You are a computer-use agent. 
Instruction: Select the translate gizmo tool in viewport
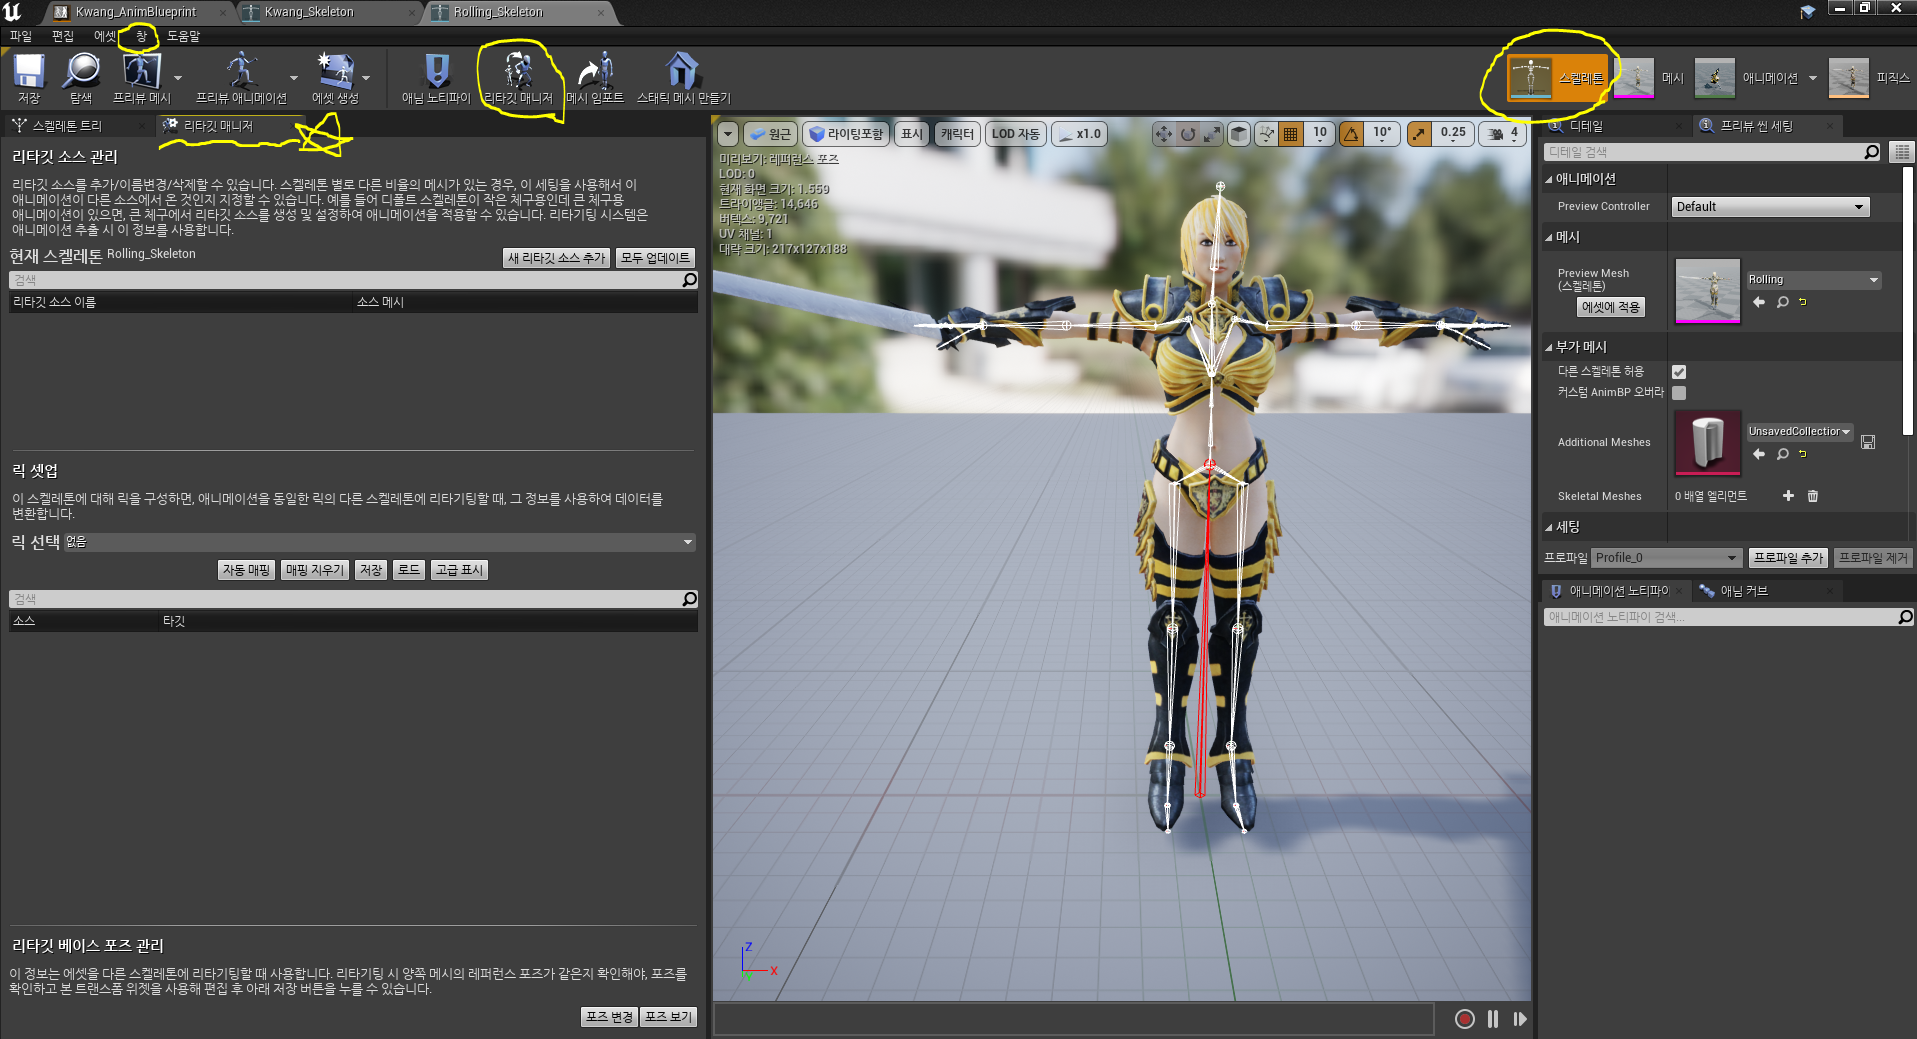coord(1164,134)
